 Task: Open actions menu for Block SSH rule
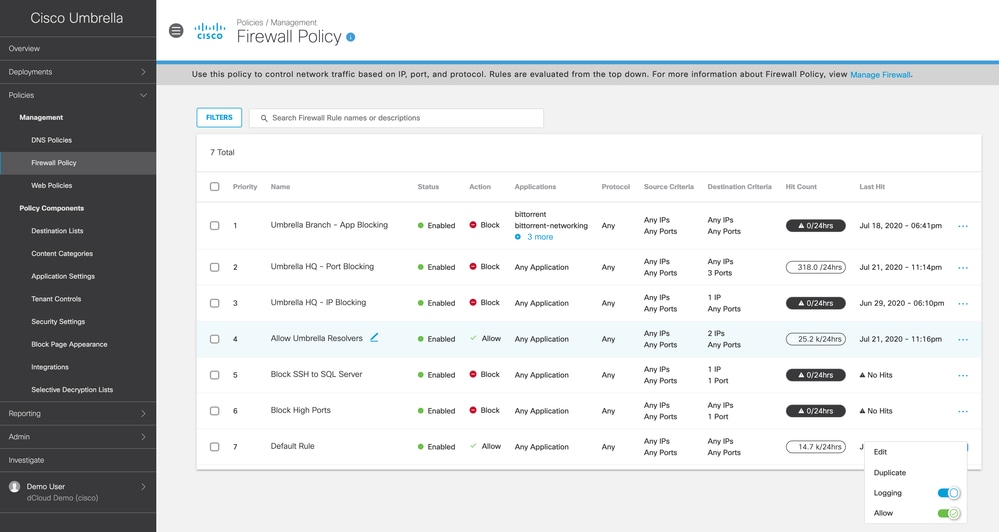click(x=963, y=375)
